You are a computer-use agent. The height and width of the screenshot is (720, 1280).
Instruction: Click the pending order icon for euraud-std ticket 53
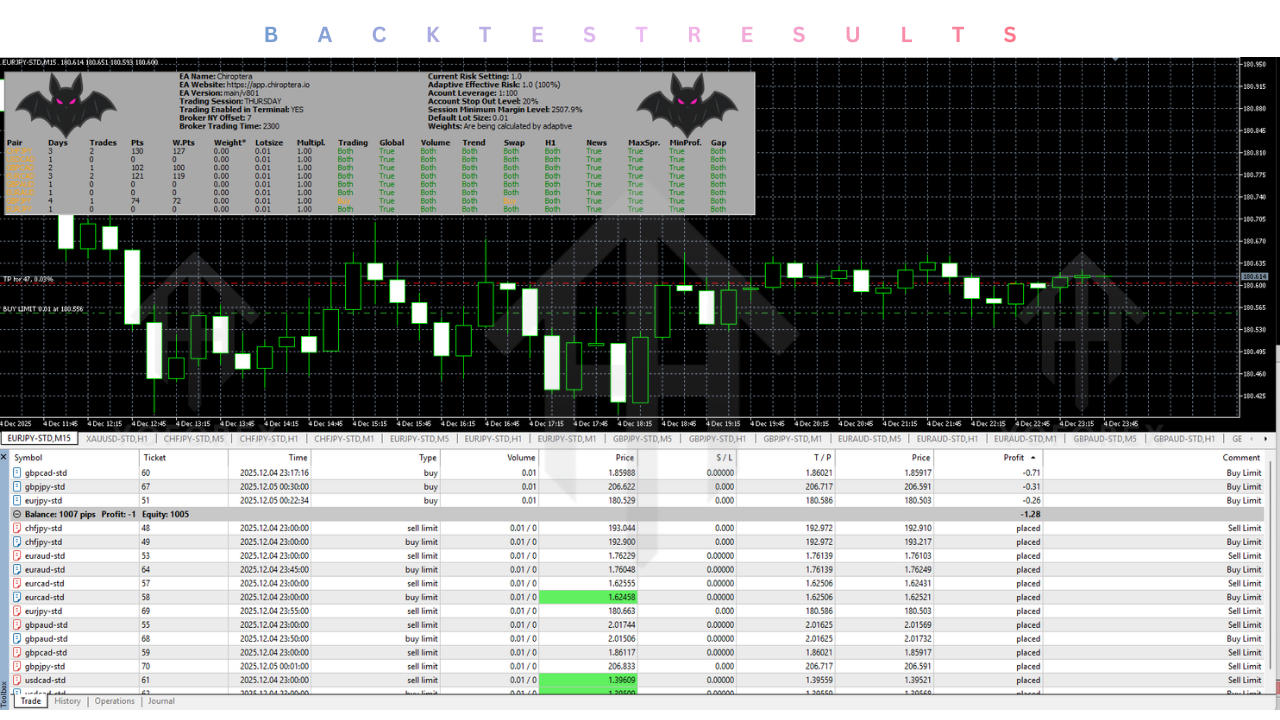pyautogui.click(x=16, y=555)
